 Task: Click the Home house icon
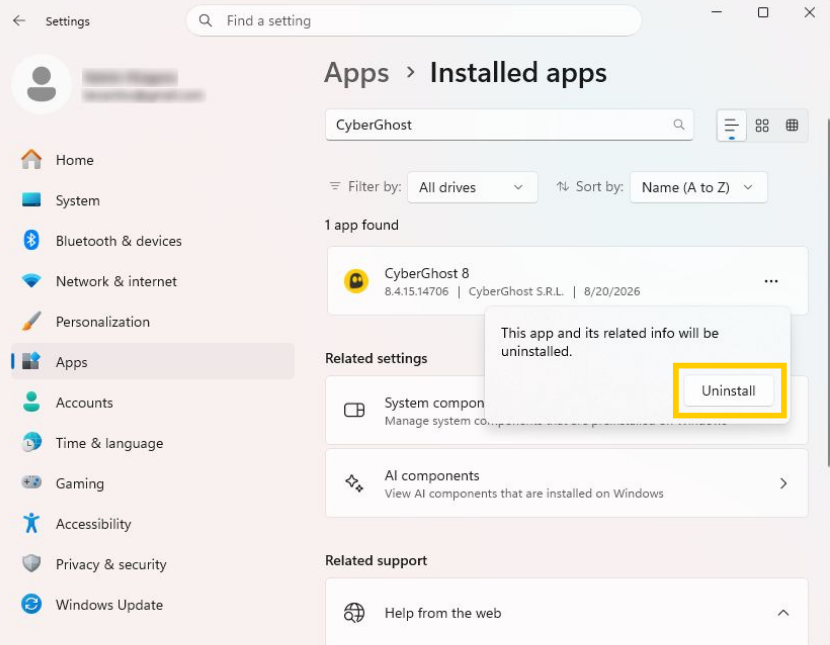tap(31, 159)
